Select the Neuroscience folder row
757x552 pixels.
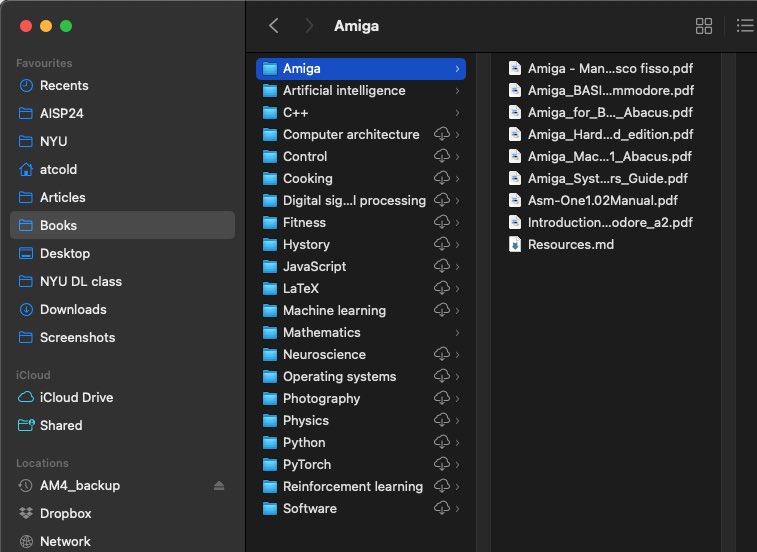(361, 354)
